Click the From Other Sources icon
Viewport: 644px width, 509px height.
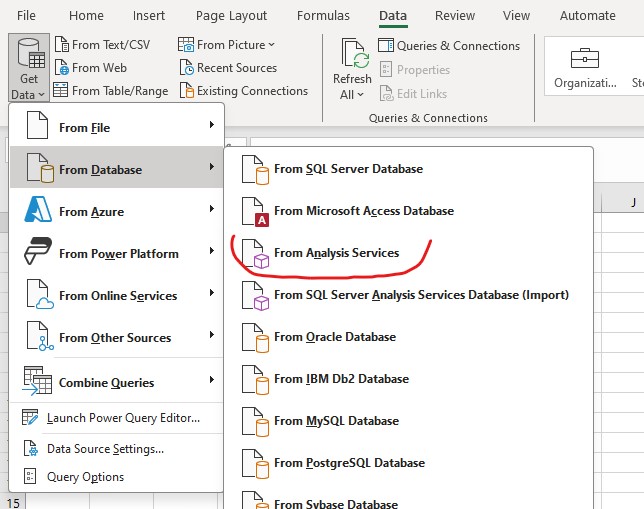(x=40, y=336)
